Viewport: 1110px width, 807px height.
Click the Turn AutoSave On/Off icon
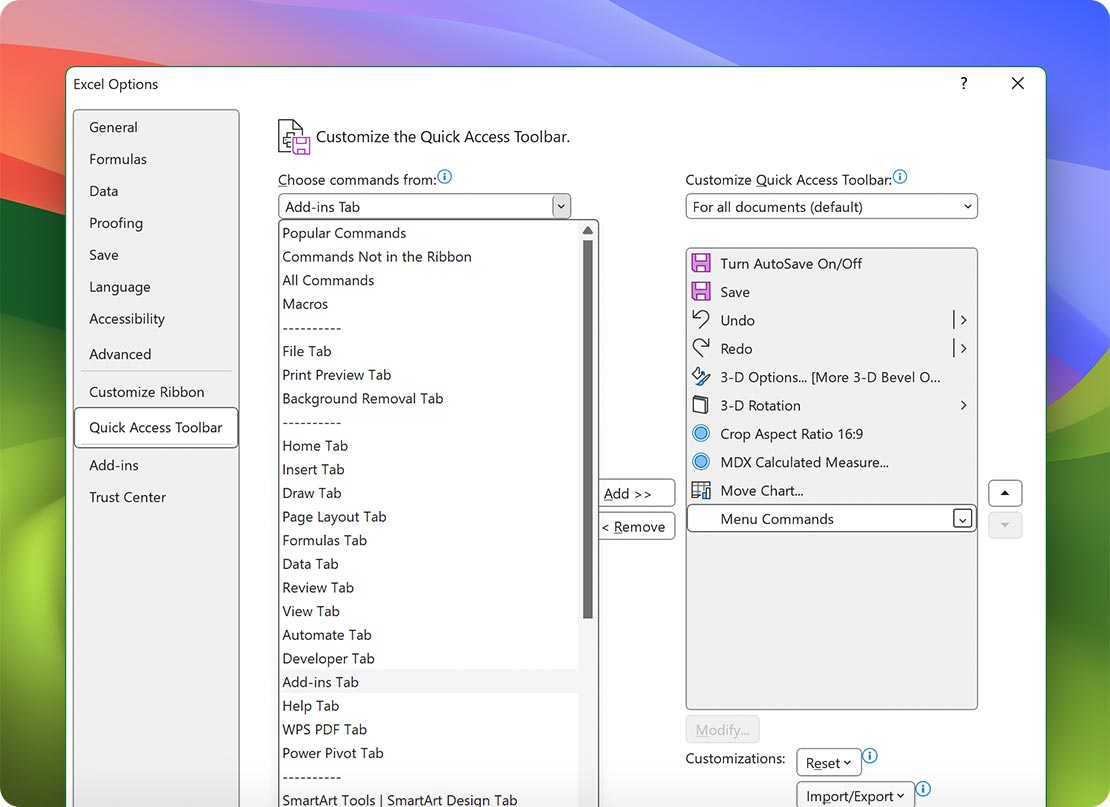click(x=700, y=263)
